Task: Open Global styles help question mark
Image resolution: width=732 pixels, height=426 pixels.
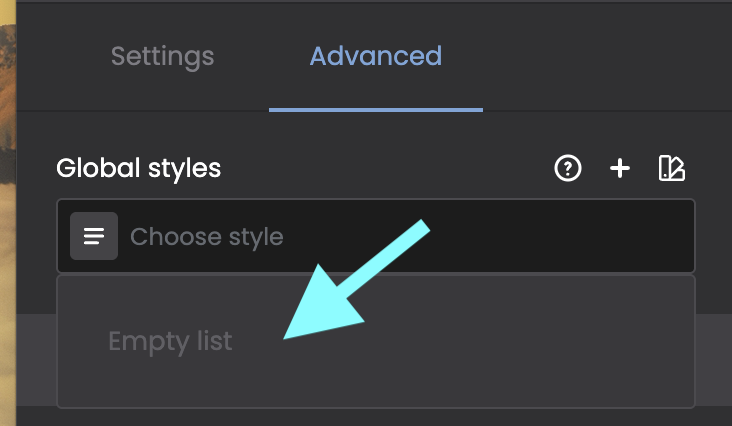Action: tap(568, 169)
